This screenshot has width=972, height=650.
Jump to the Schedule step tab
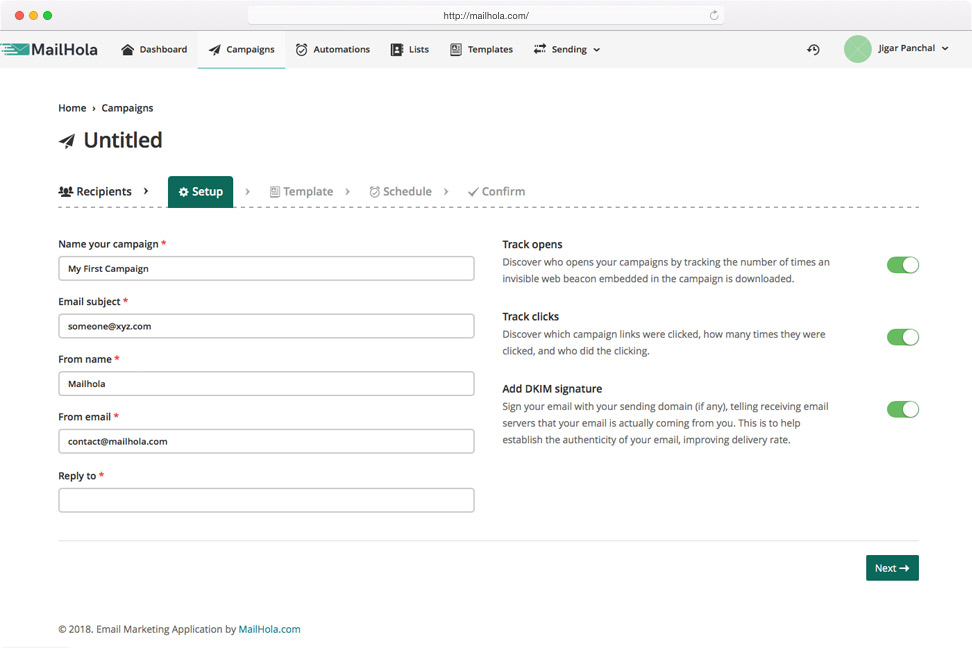[x=400, y=191]
